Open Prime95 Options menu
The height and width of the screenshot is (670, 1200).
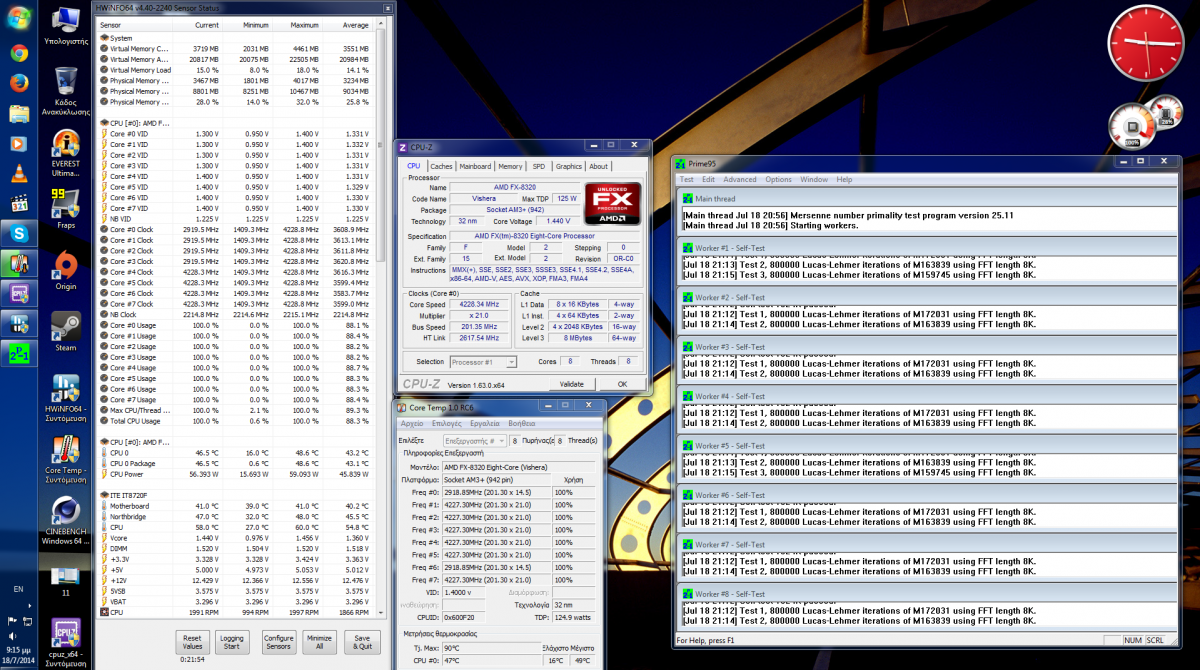[779, 180]
